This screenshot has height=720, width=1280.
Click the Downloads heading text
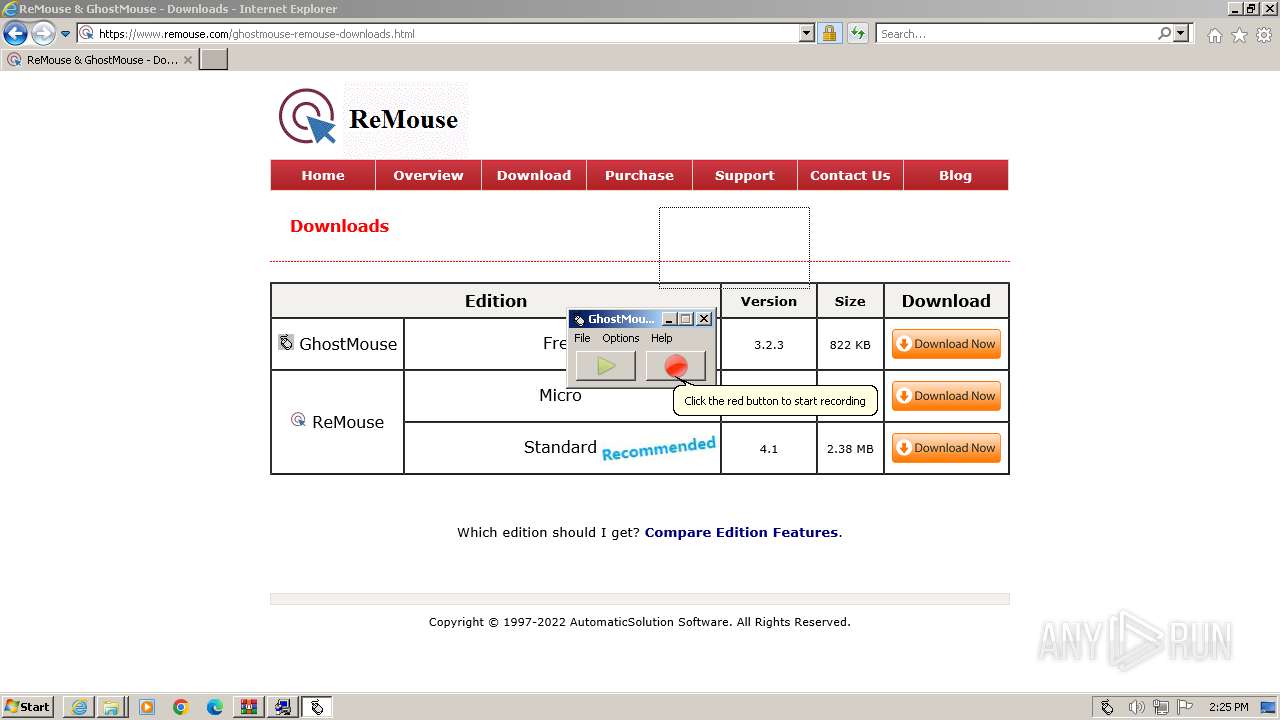coord(339,226)
